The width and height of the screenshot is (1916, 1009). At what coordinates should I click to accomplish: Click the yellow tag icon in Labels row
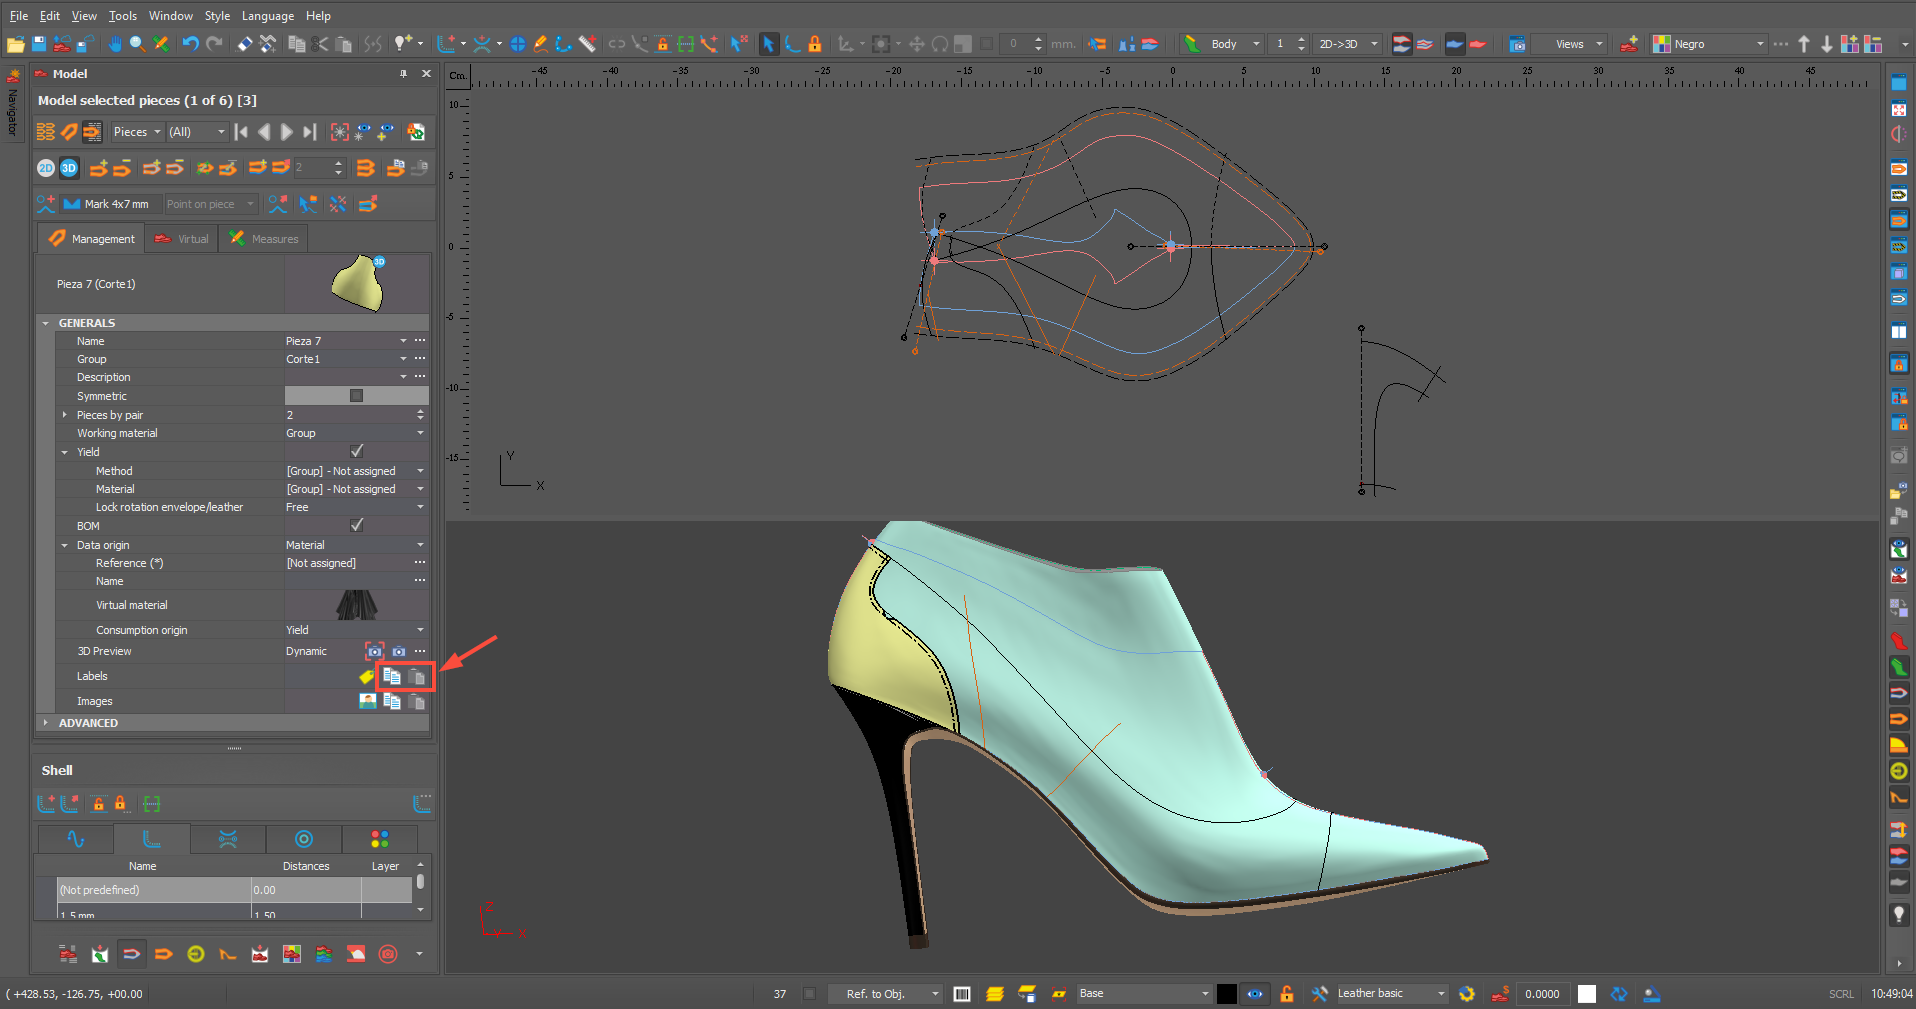[x=367, y=677]
